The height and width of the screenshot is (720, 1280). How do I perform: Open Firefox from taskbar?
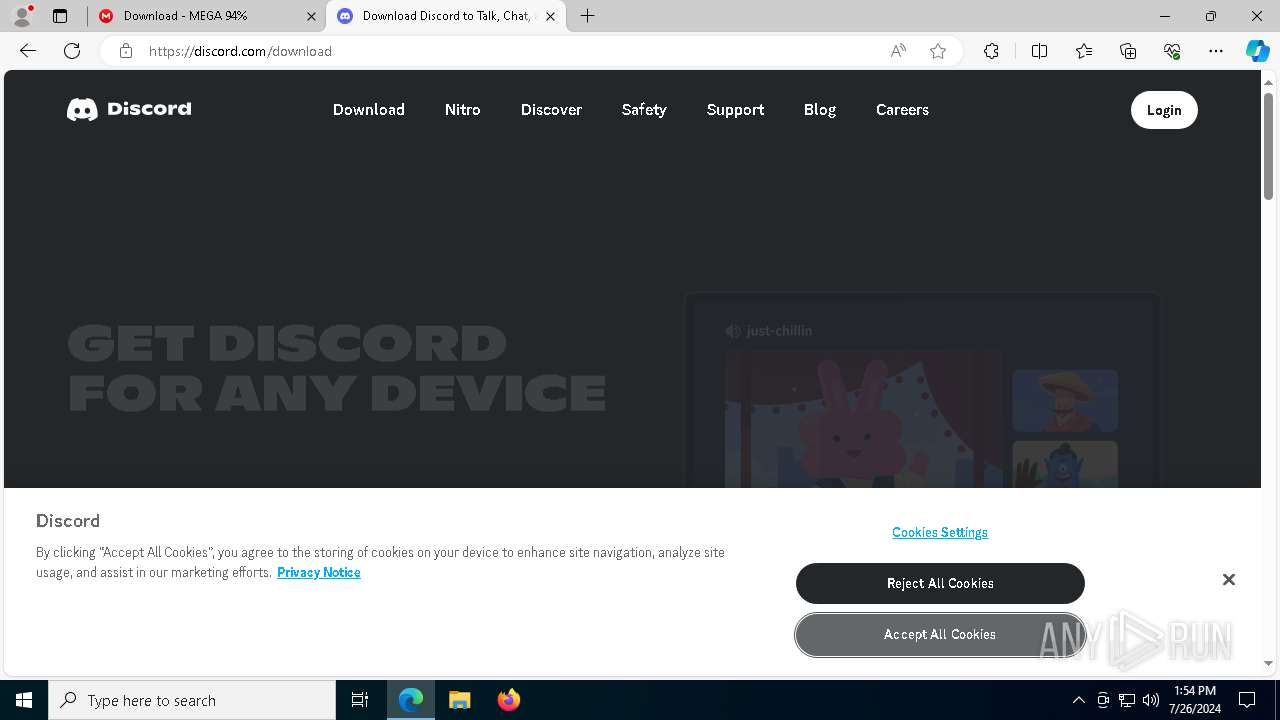click(x=508, y=700)
